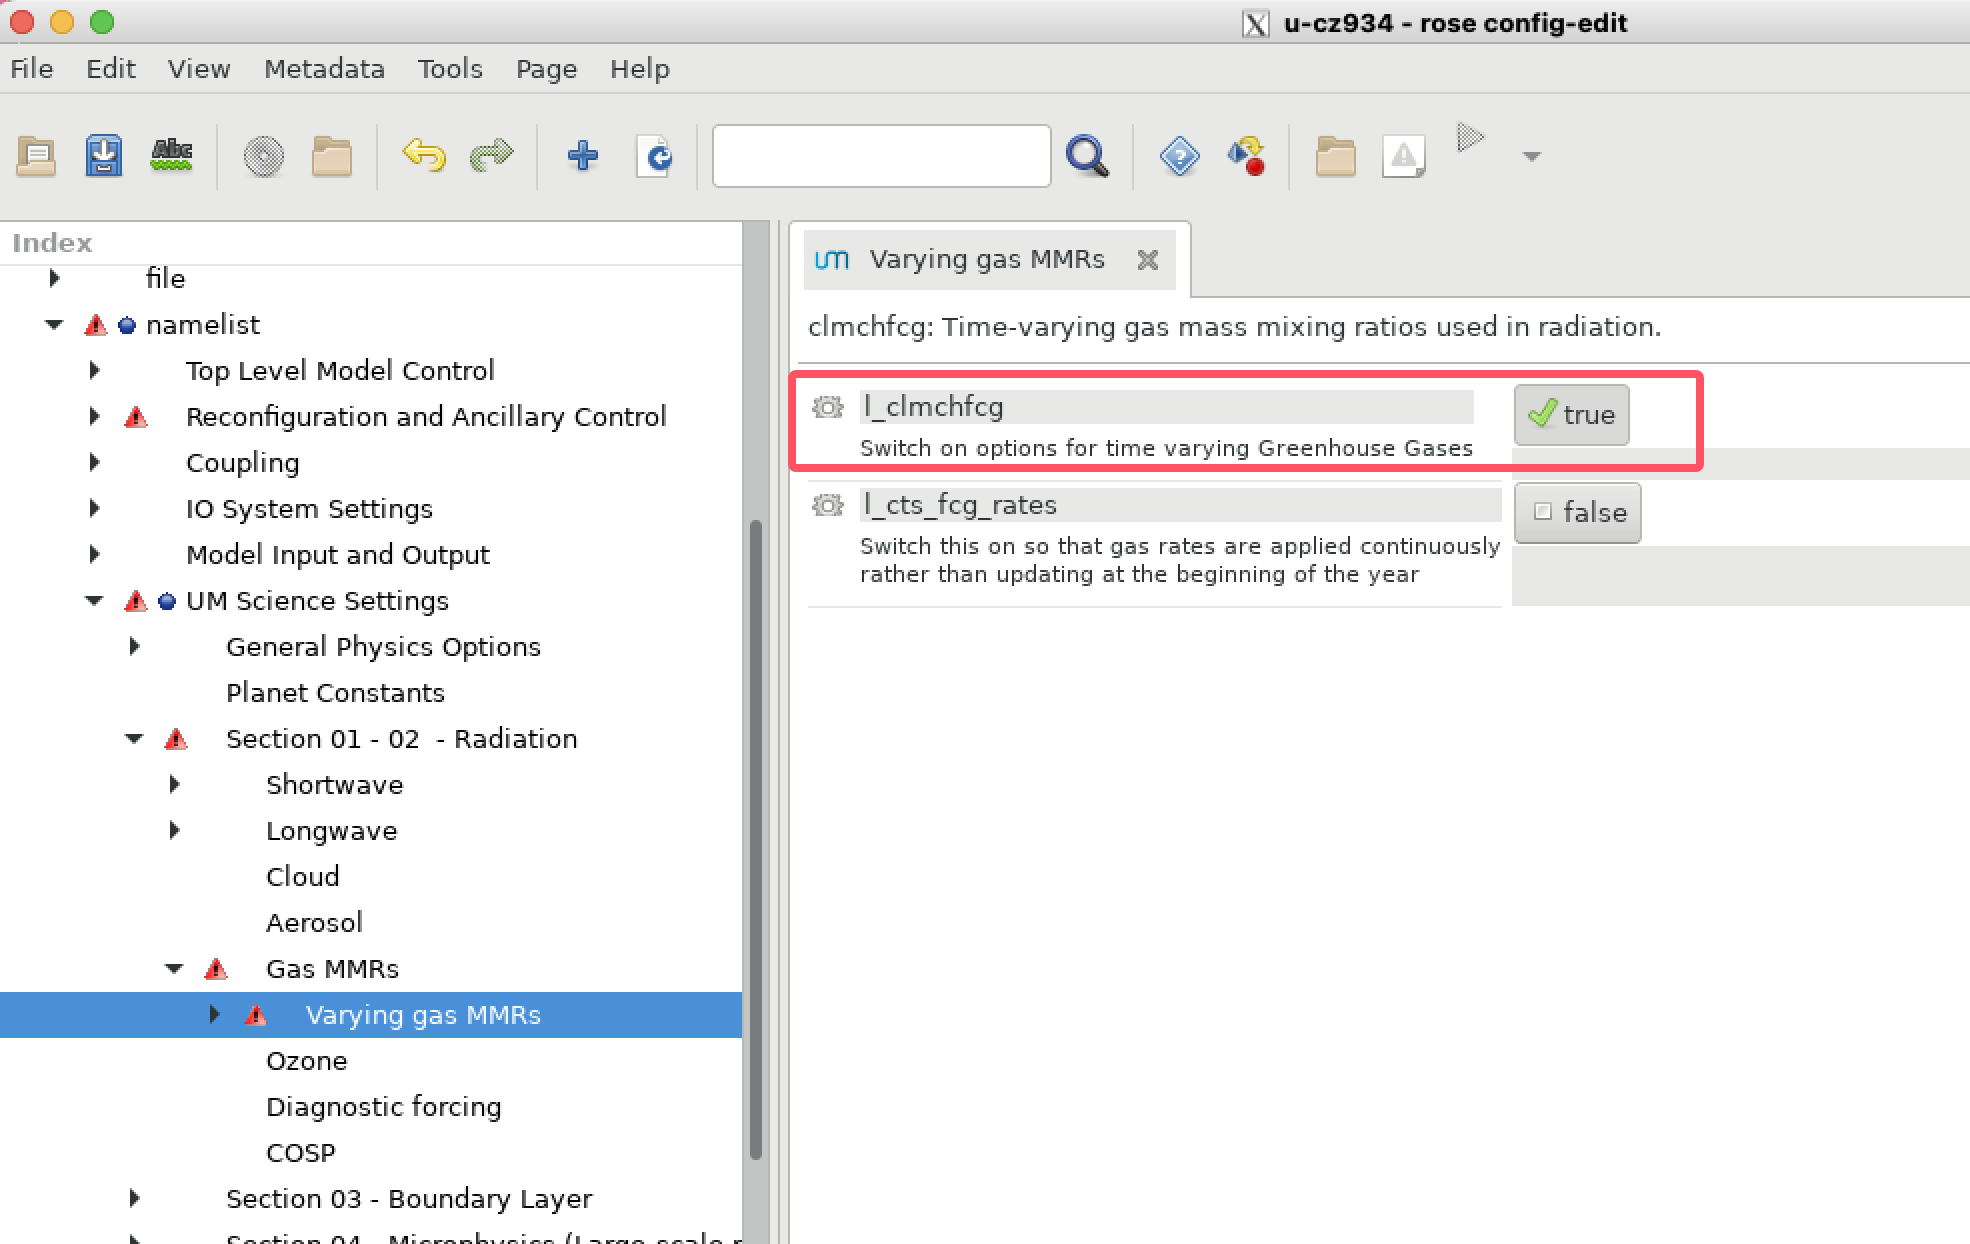
Task: Open the Tools menu
Action: coord(450,69)
